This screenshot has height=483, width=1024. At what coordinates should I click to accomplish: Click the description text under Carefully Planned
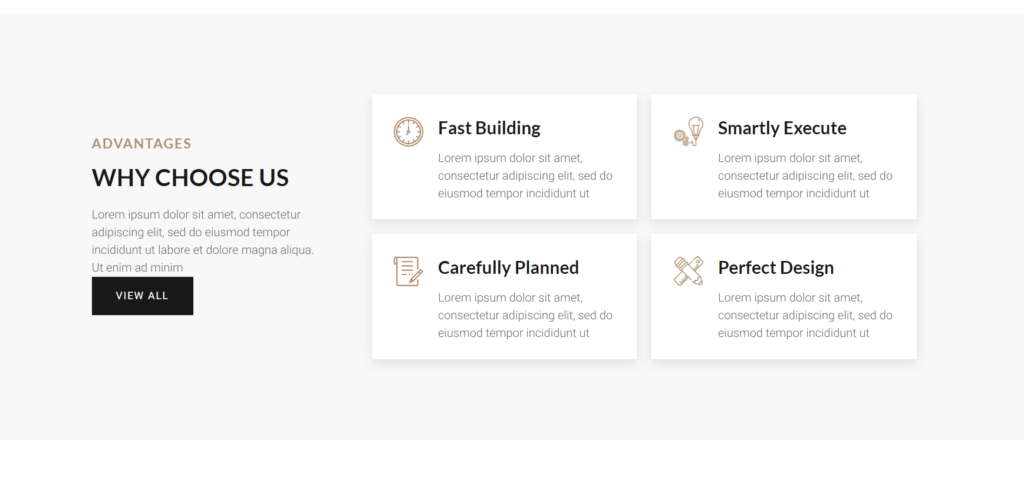[x=525, y=316]
